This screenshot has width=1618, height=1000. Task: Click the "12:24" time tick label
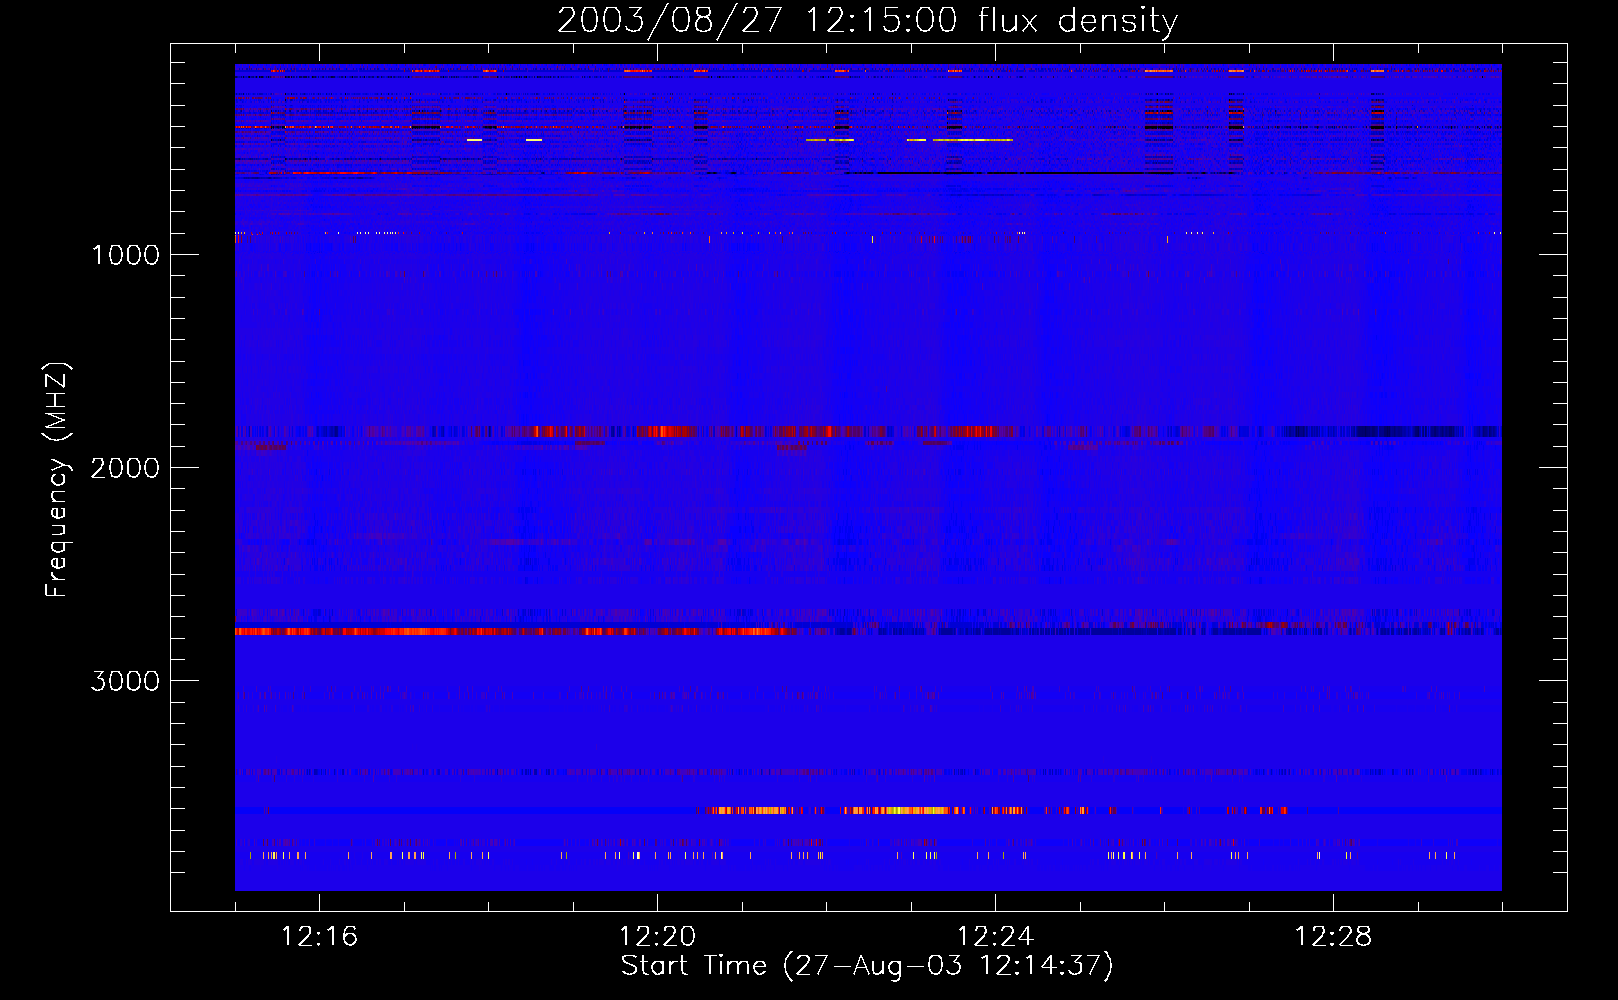995,937
